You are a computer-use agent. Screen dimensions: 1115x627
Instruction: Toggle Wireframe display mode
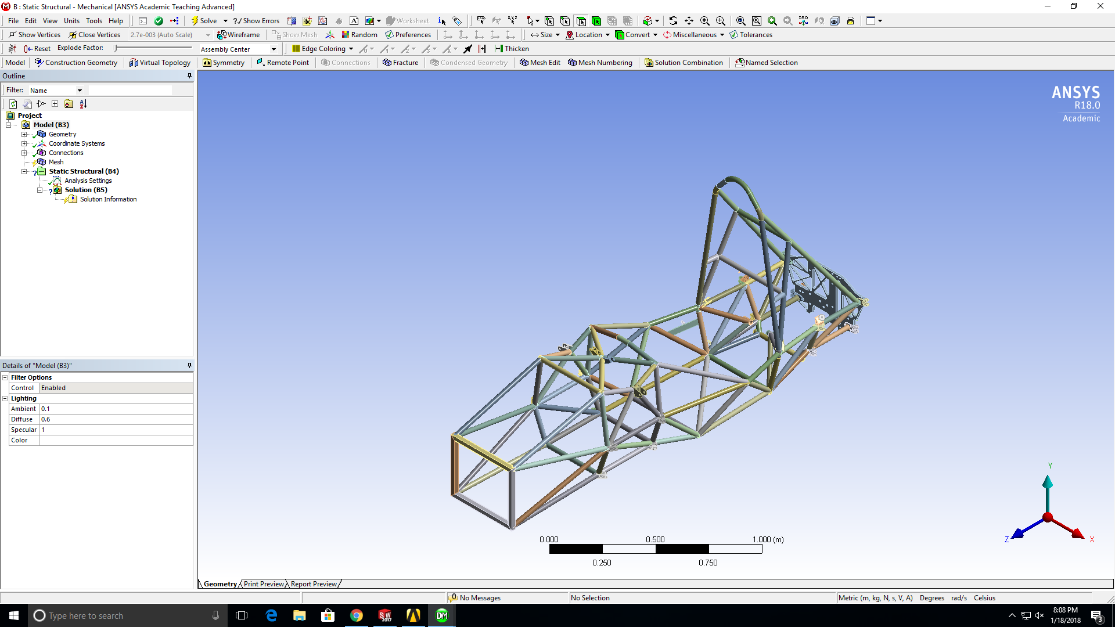point(238,35)
